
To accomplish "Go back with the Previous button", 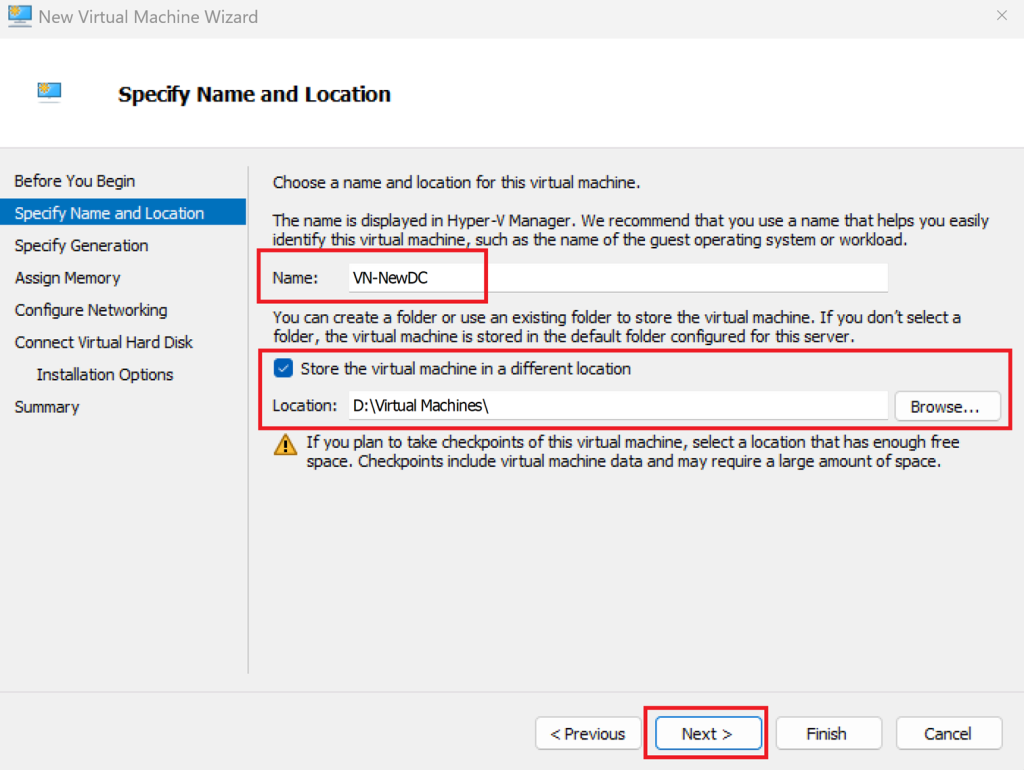I will coord(587,734).
